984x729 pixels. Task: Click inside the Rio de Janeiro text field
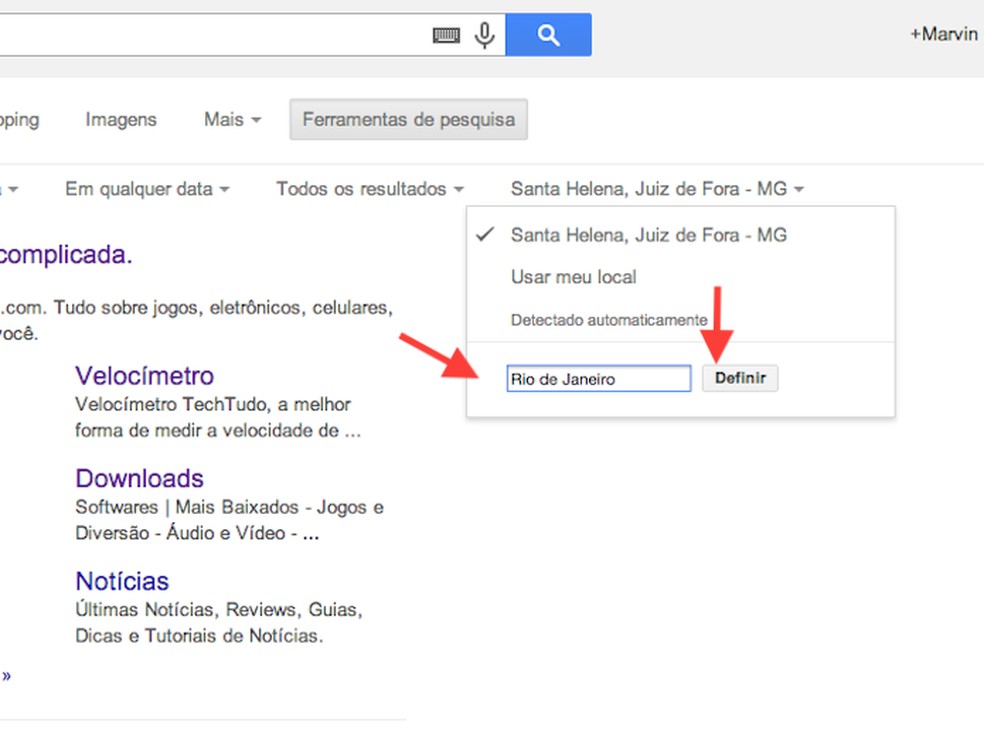point(598,378)
